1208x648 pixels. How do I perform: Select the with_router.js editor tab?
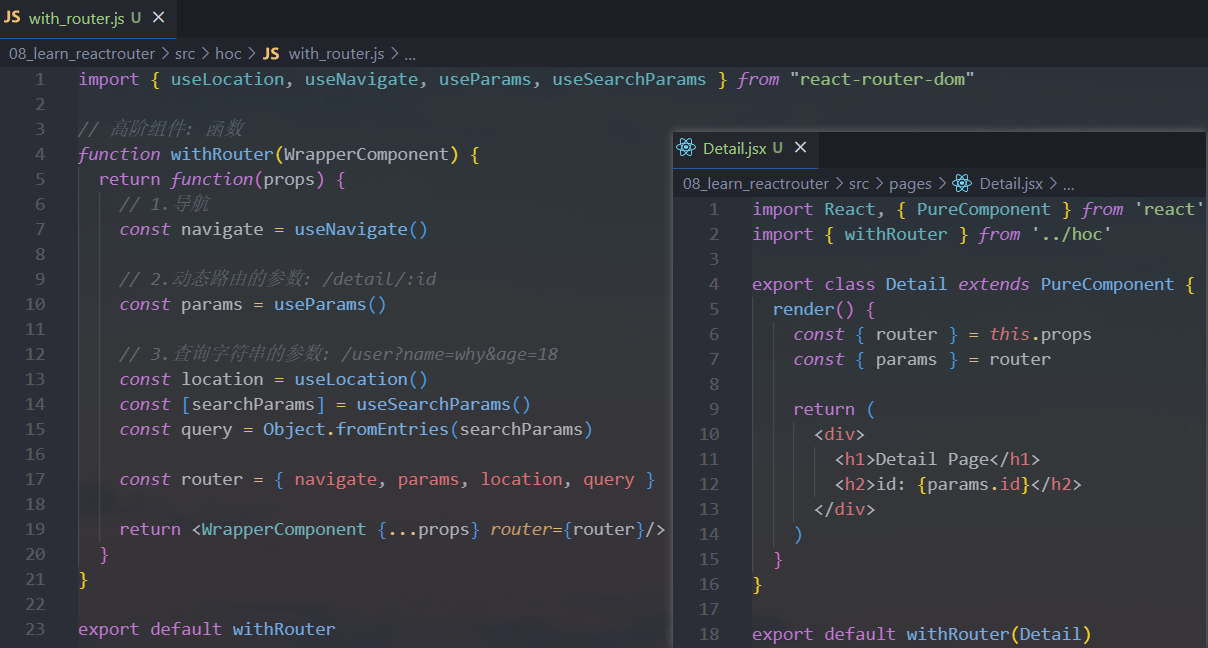click(x=88, y=18)
